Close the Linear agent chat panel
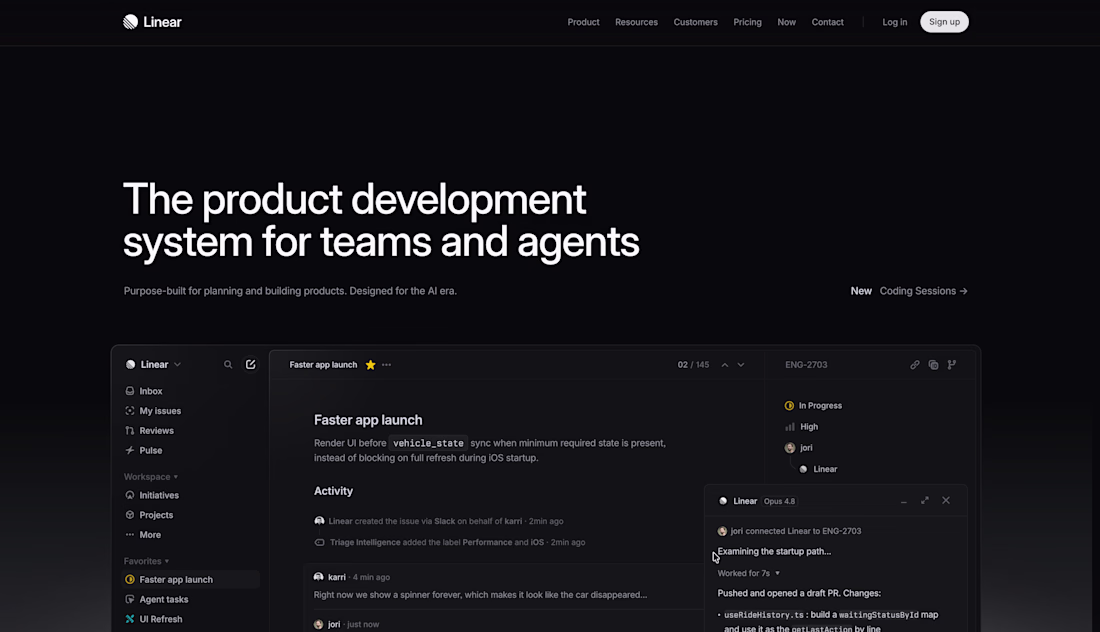This screenshot has height=632, width=1100. click(x=946, y=501)
